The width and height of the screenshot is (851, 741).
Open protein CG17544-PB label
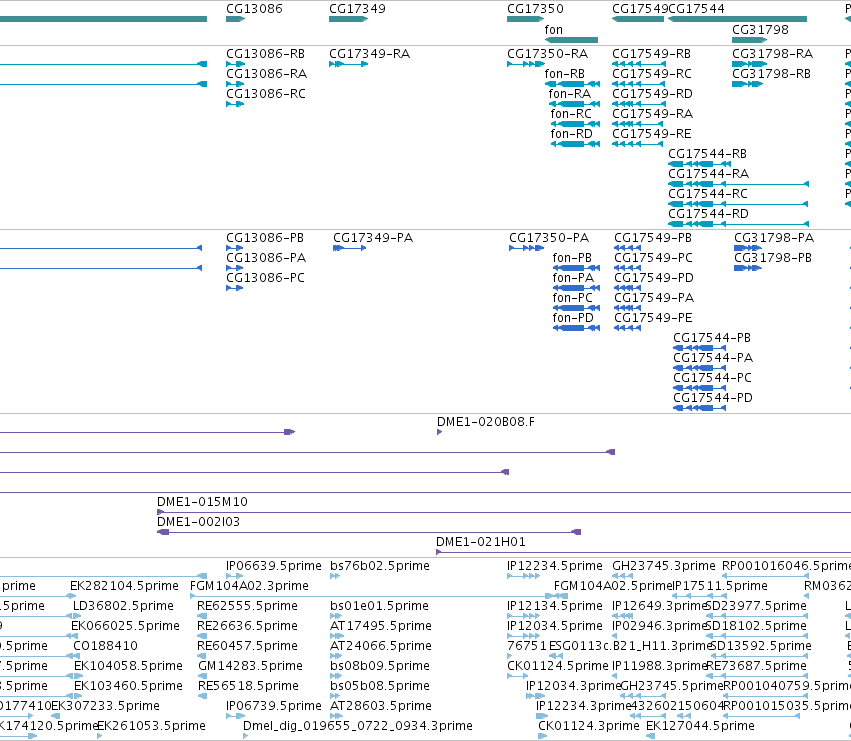pyautogui.click(x=712, y=338)
